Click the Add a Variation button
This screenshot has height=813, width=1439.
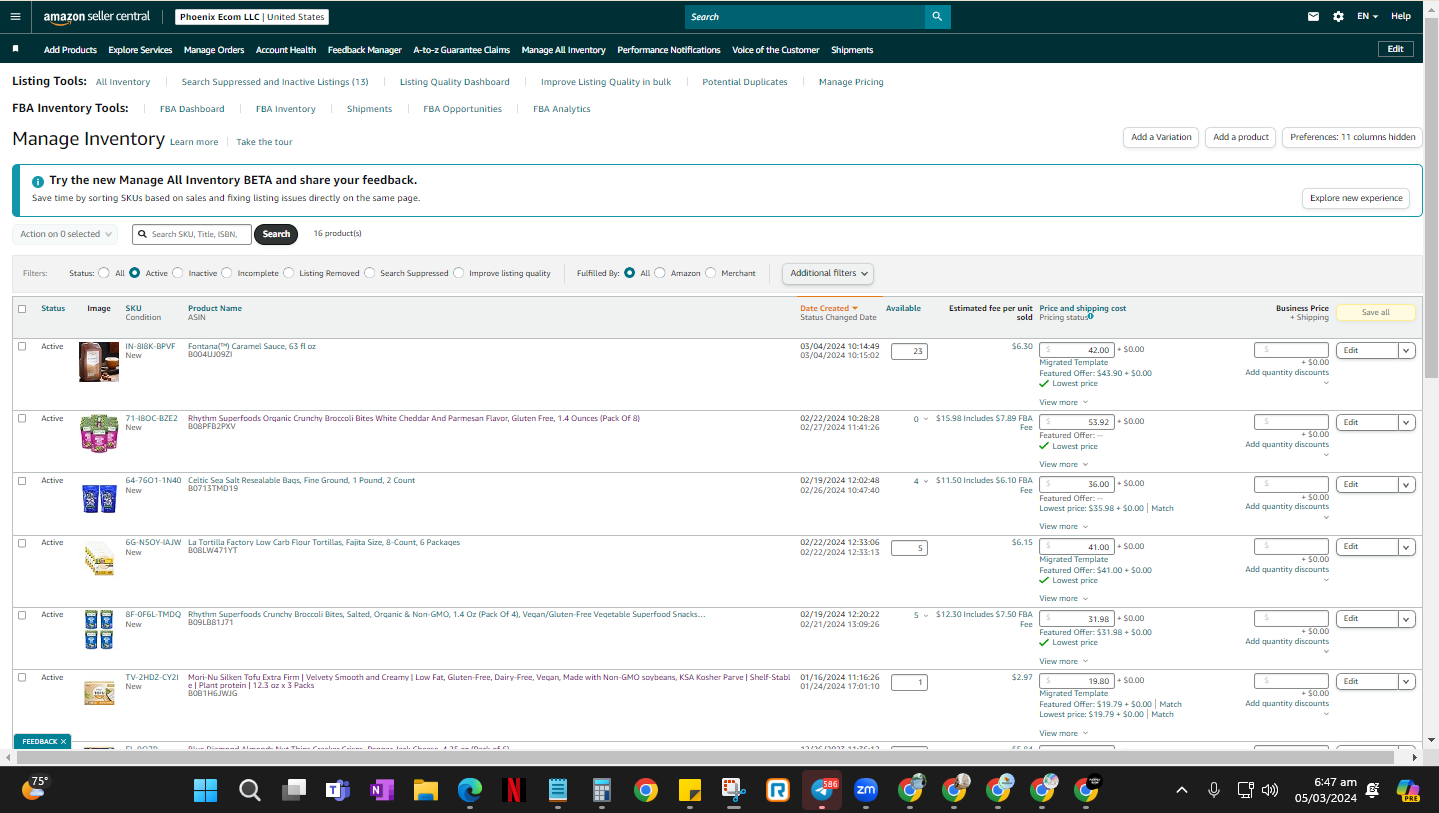coord(1161,137)
